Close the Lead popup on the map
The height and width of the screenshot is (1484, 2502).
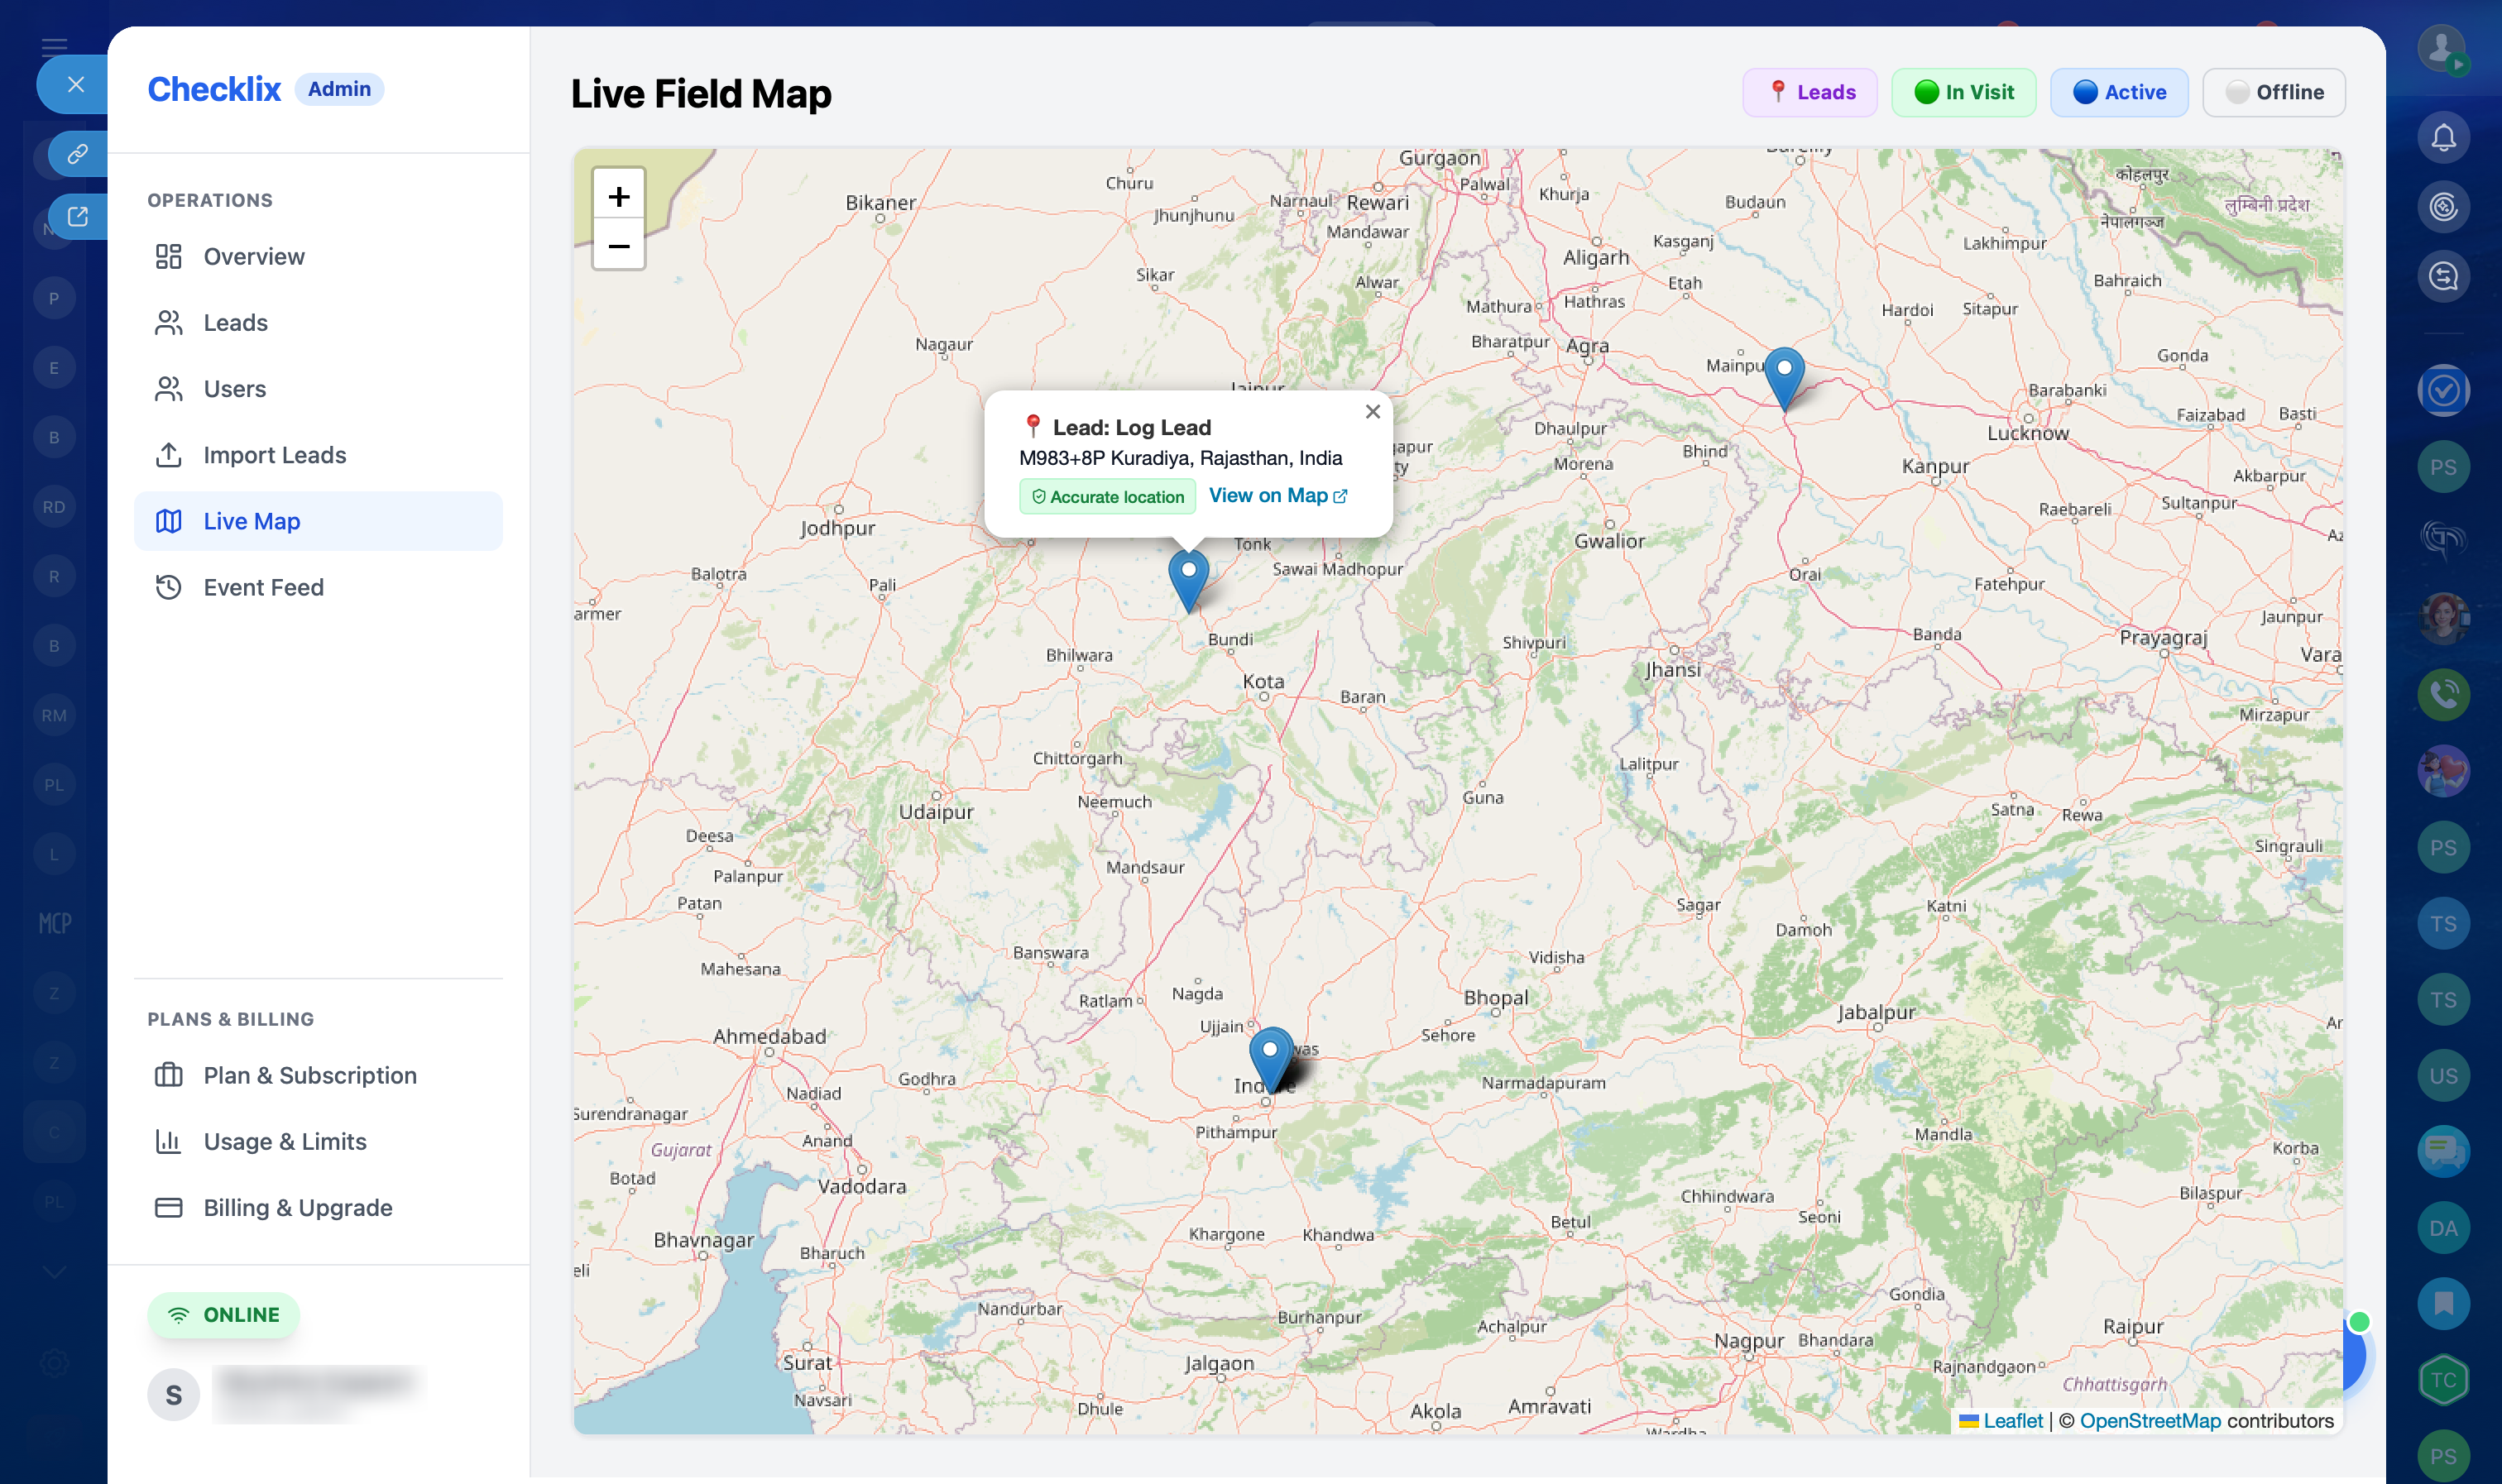coord(1372,412)
